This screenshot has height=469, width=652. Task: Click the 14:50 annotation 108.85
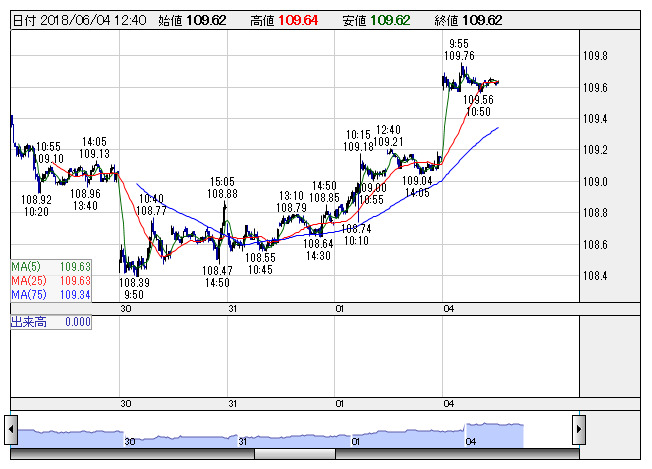[x=324, y=192]
